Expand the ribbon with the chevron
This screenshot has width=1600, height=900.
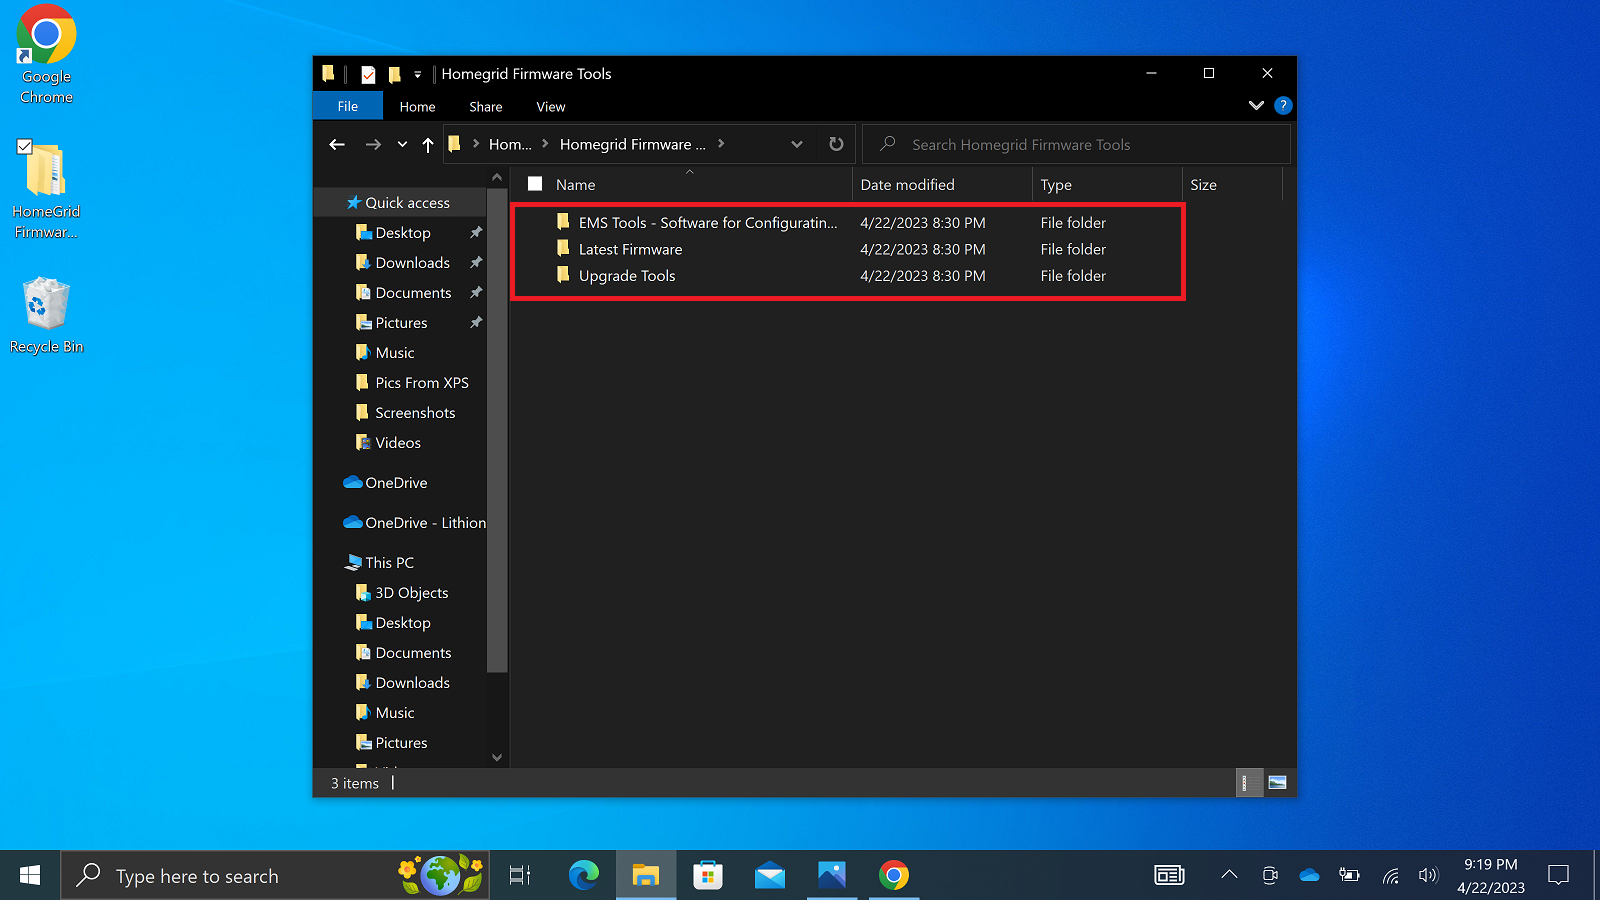point(1257,105)
